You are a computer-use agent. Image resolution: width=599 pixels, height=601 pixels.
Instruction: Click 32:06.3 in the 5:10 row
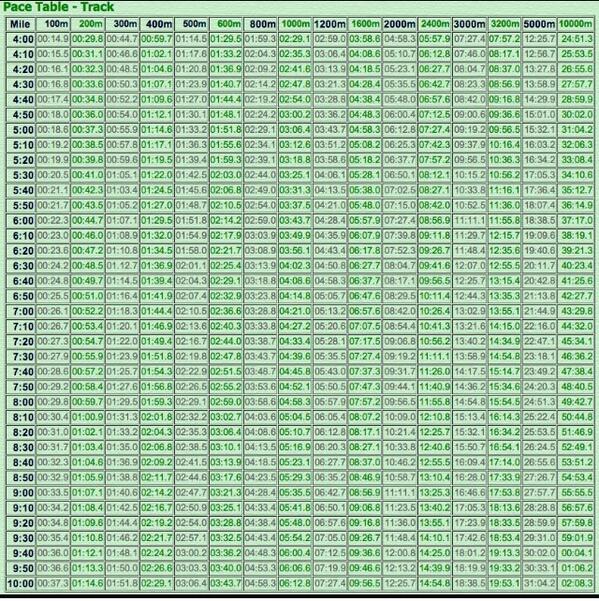(575, 145)
